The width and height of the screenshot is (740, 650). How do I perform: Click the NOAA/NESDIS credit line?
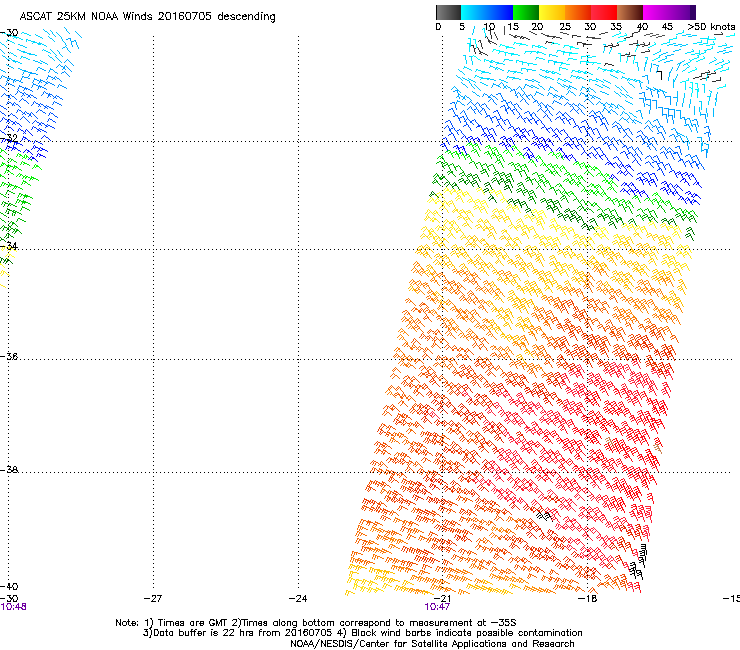pyautogui.click(x=432, y=644)
